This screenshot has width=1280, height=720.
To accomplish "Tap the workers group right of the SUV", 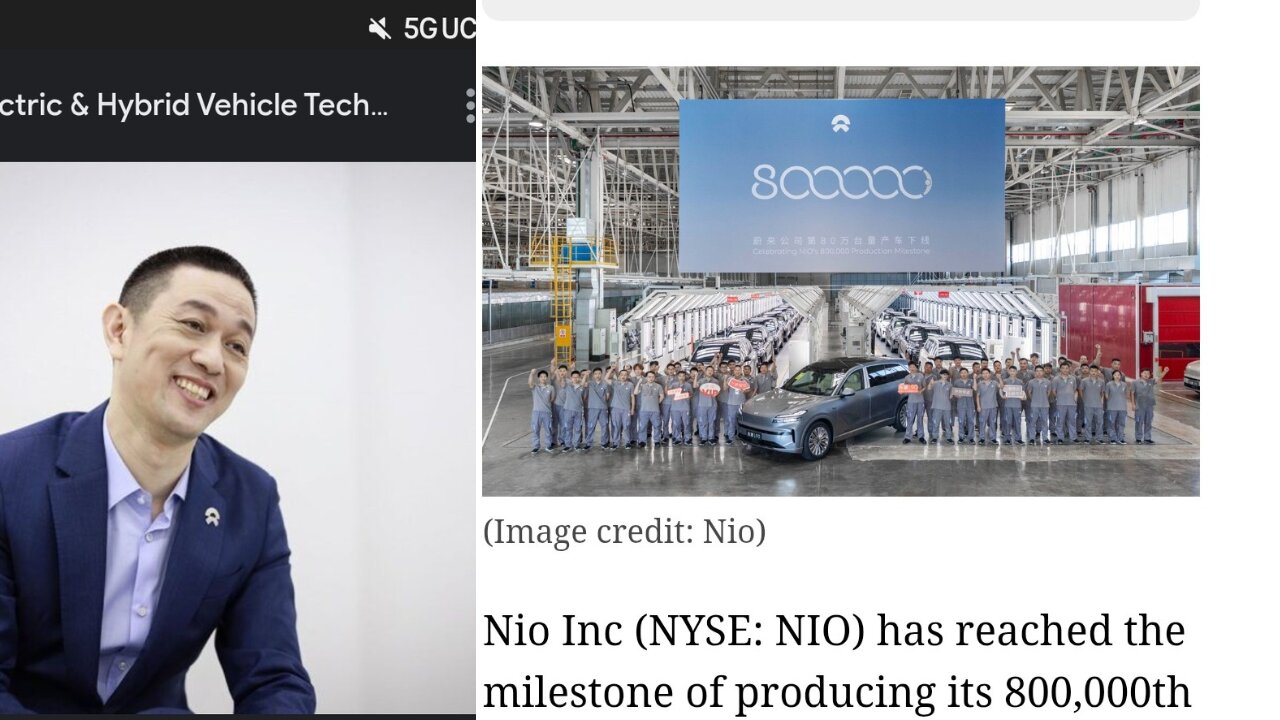I will pos(1030,400).
